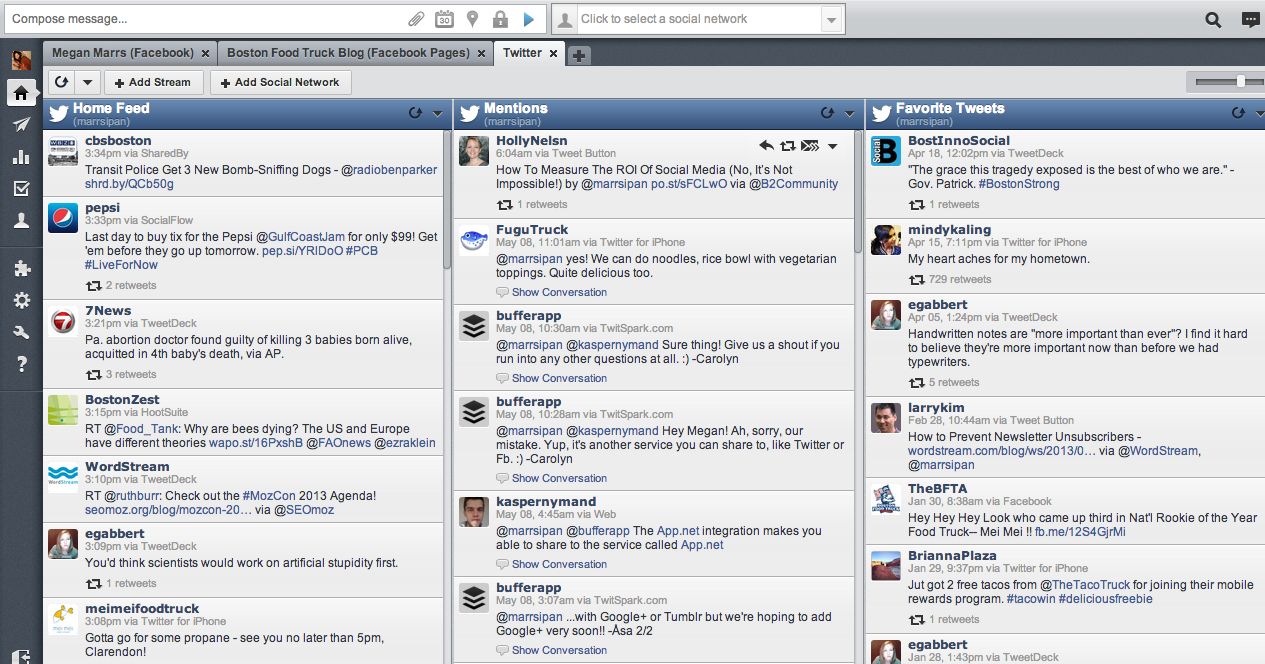Click the Add Stream button
This screenshot has width=1265, height=664.
[153, 82]
